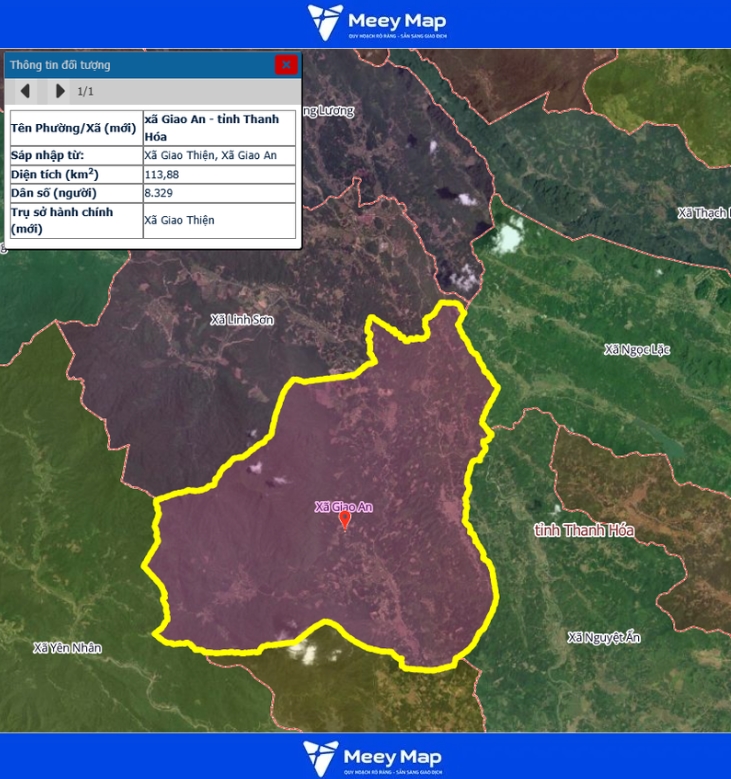The height and width of the screenshot is (779, 731).
Task: Select the Xã Nguyệt Ấn map label
Action: (x=603, y=637)
